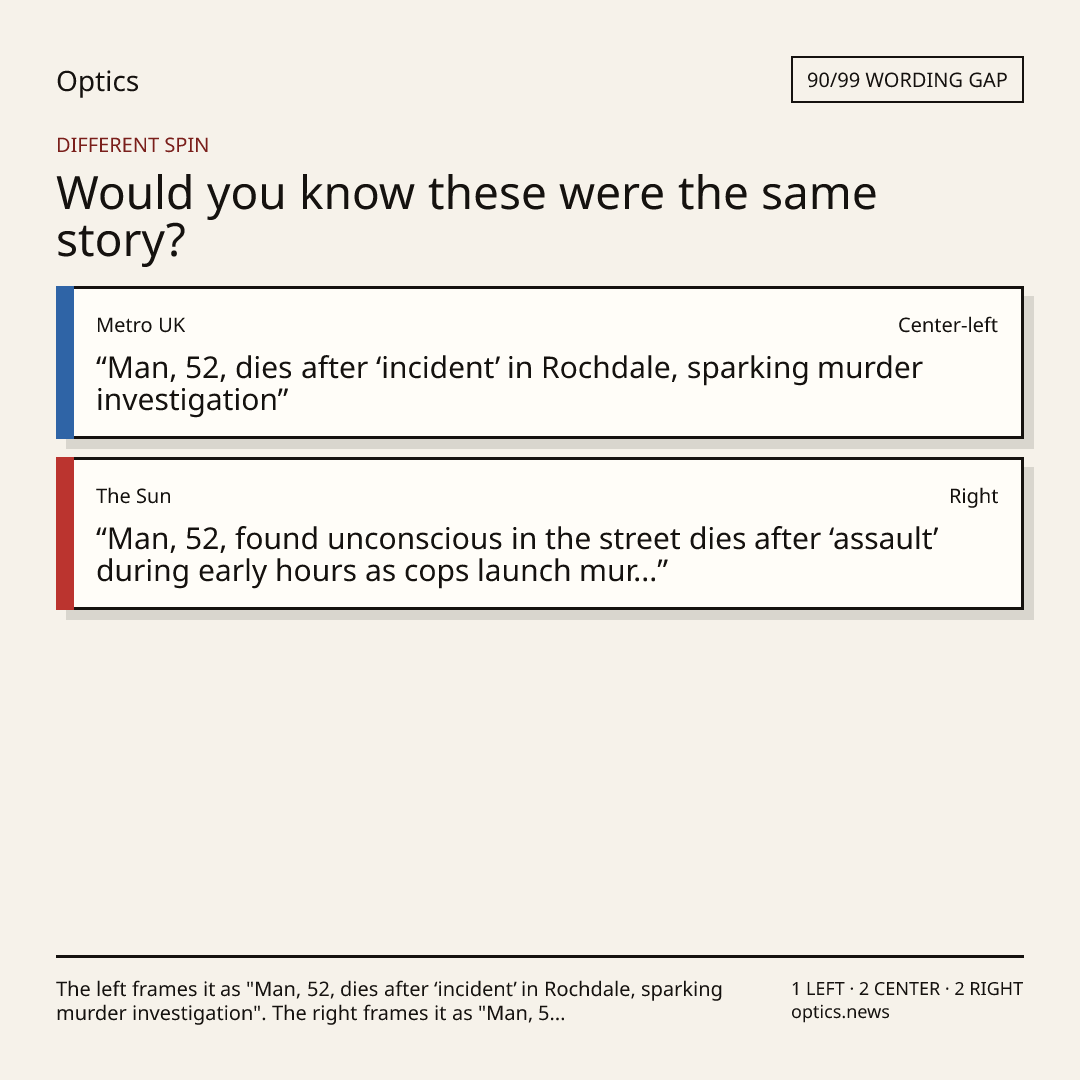This screenshot has height=1080, width=1080.
Task: Click the 1 LEFT · 2 CENTER · 2 RIGHT count
Action: (x=907, y=989)
